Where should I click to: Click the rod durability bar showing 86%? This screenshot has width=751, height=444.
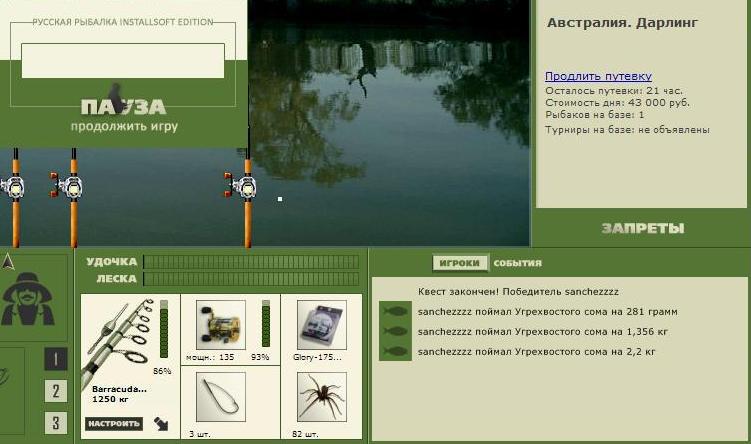point(164,329)
